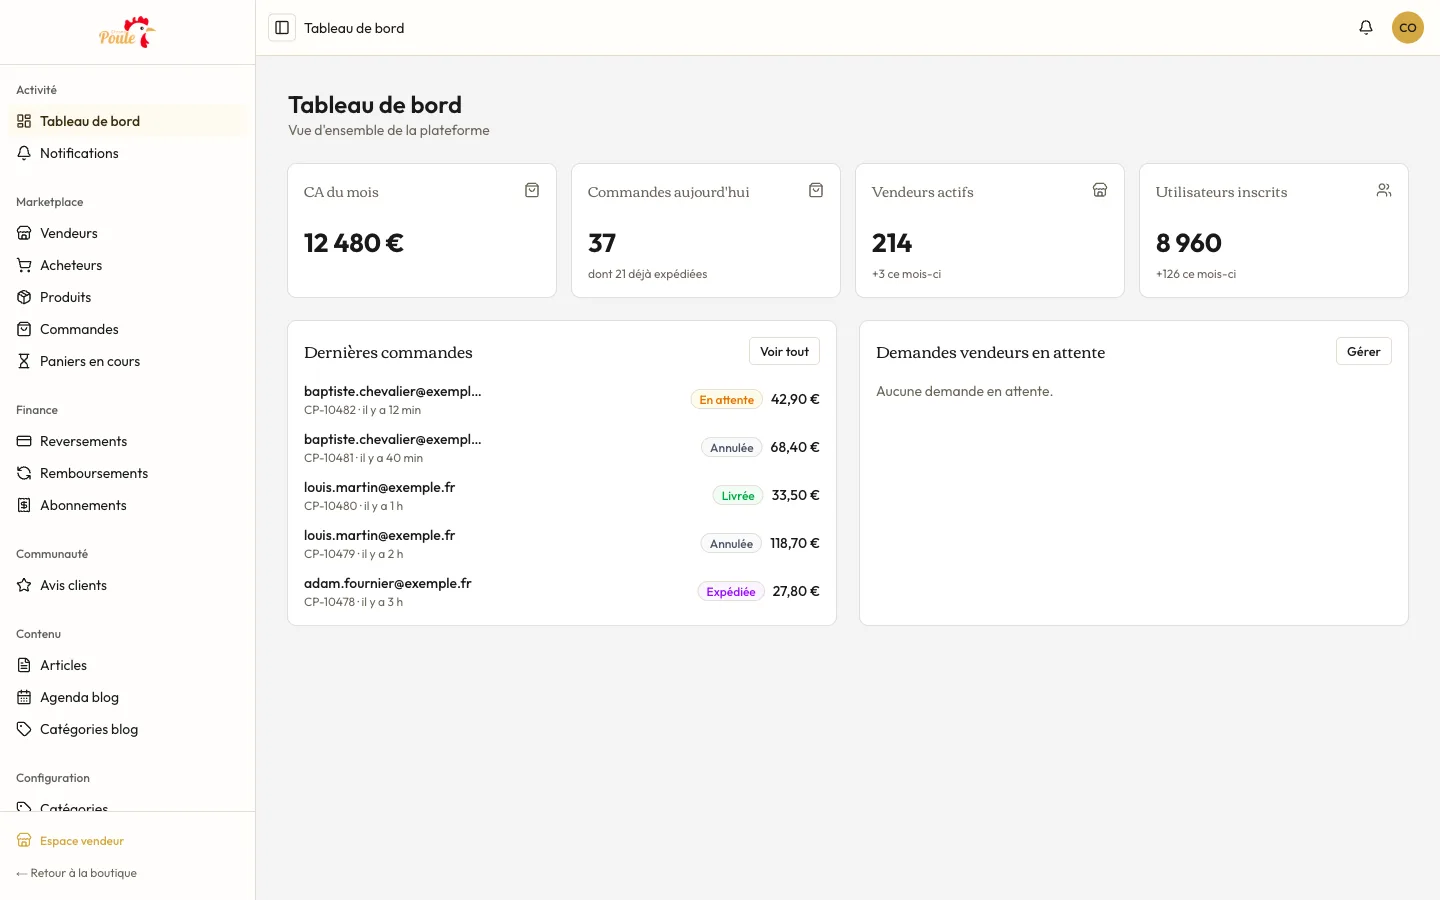Open Notifications in the sidebar
The image size is (1440, 900).
click(126, 153)
